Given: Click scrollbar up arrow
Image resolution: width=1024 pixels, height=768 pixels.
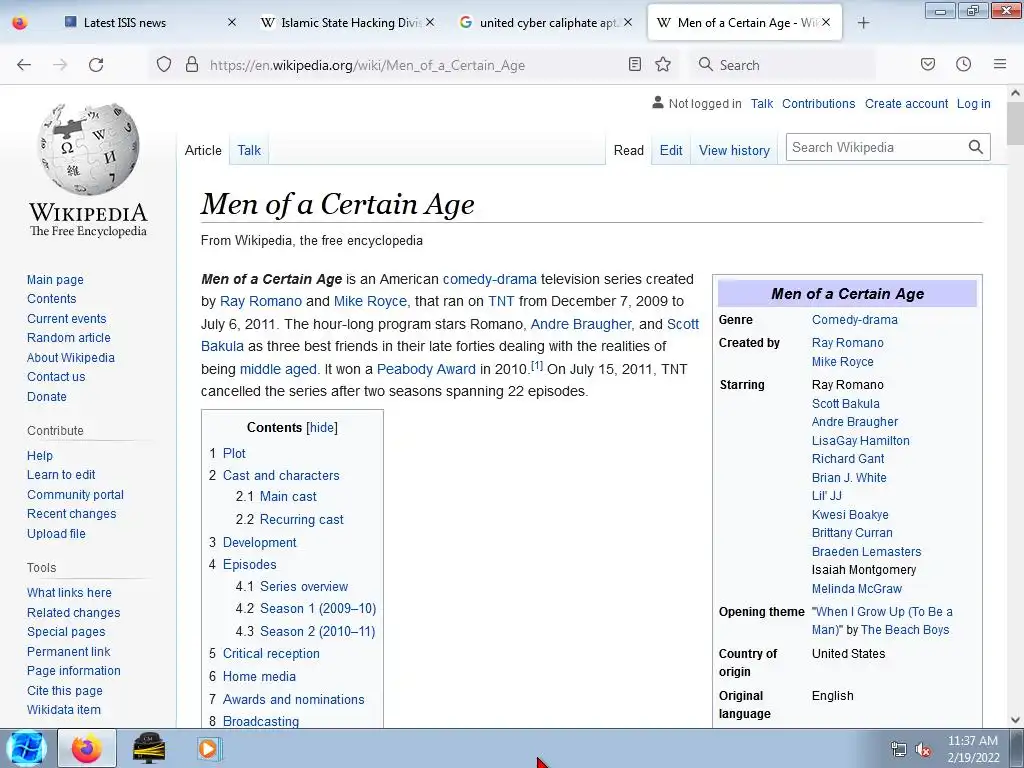Looking at the screenshot, I should pos(1015,93).
